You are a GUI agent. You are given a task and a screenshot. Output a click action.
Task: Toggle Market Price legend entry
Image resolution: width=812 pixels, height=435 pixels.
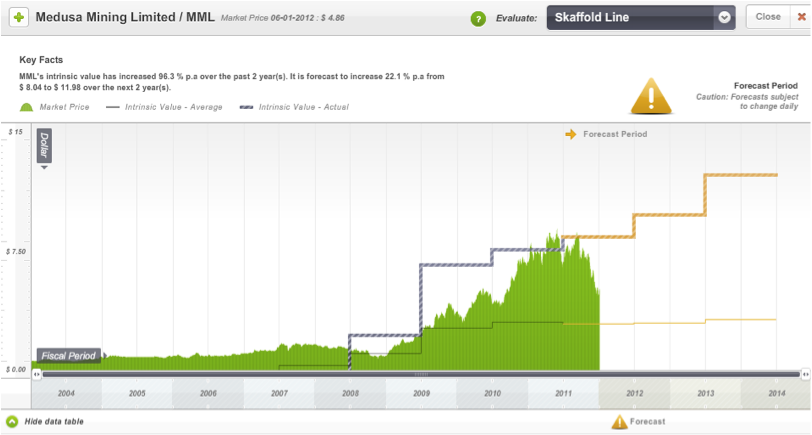pos(54,107)
